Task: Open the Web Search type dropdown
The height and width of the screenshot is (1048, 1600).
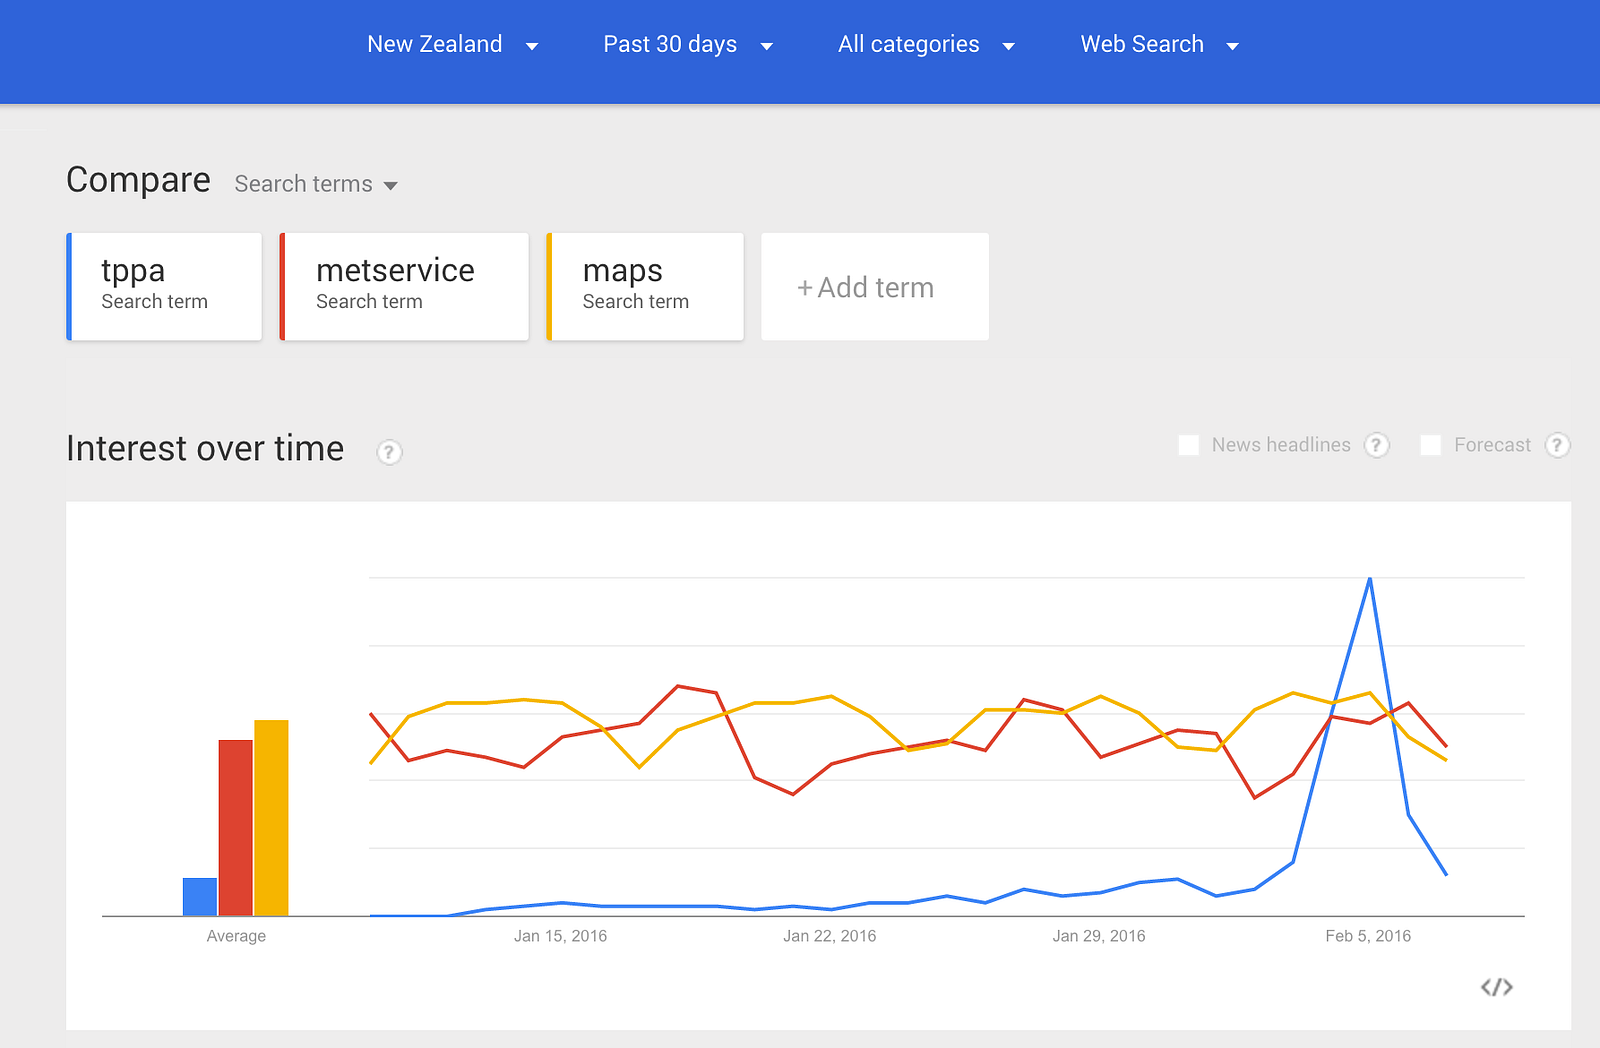Action: (1160, 45)
